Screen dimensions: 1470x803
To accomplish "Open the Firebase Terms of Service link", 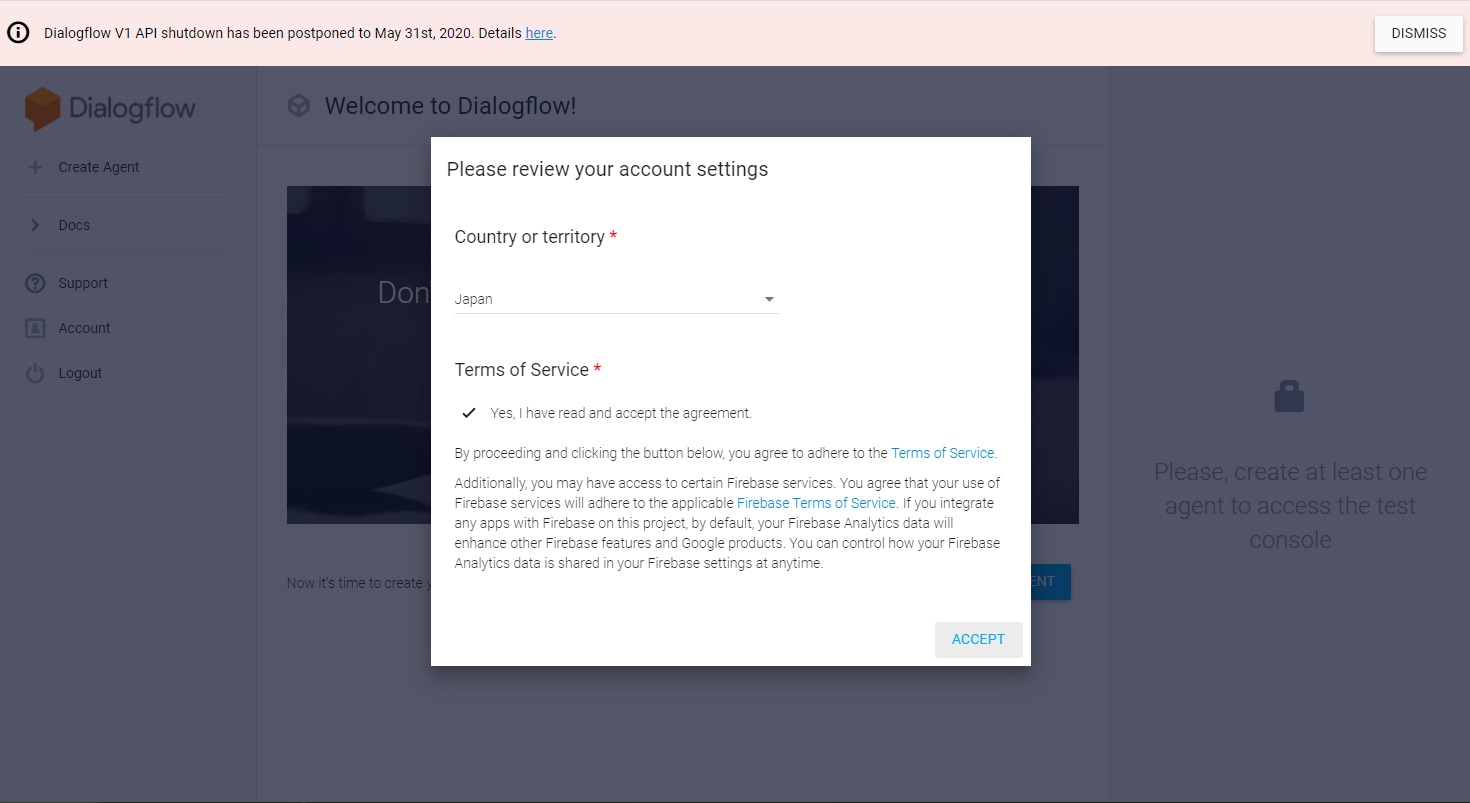I will (816, 503).
